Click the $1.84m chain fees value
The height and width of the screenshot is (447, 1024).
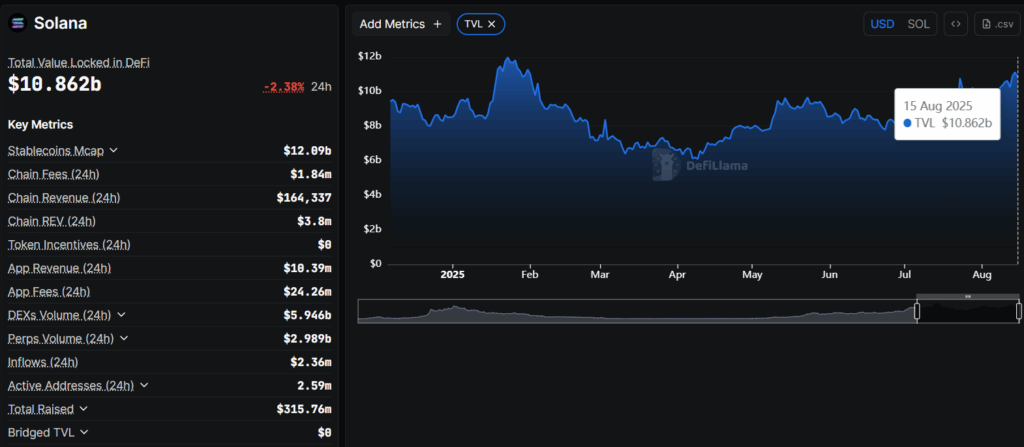click(310, 174)
